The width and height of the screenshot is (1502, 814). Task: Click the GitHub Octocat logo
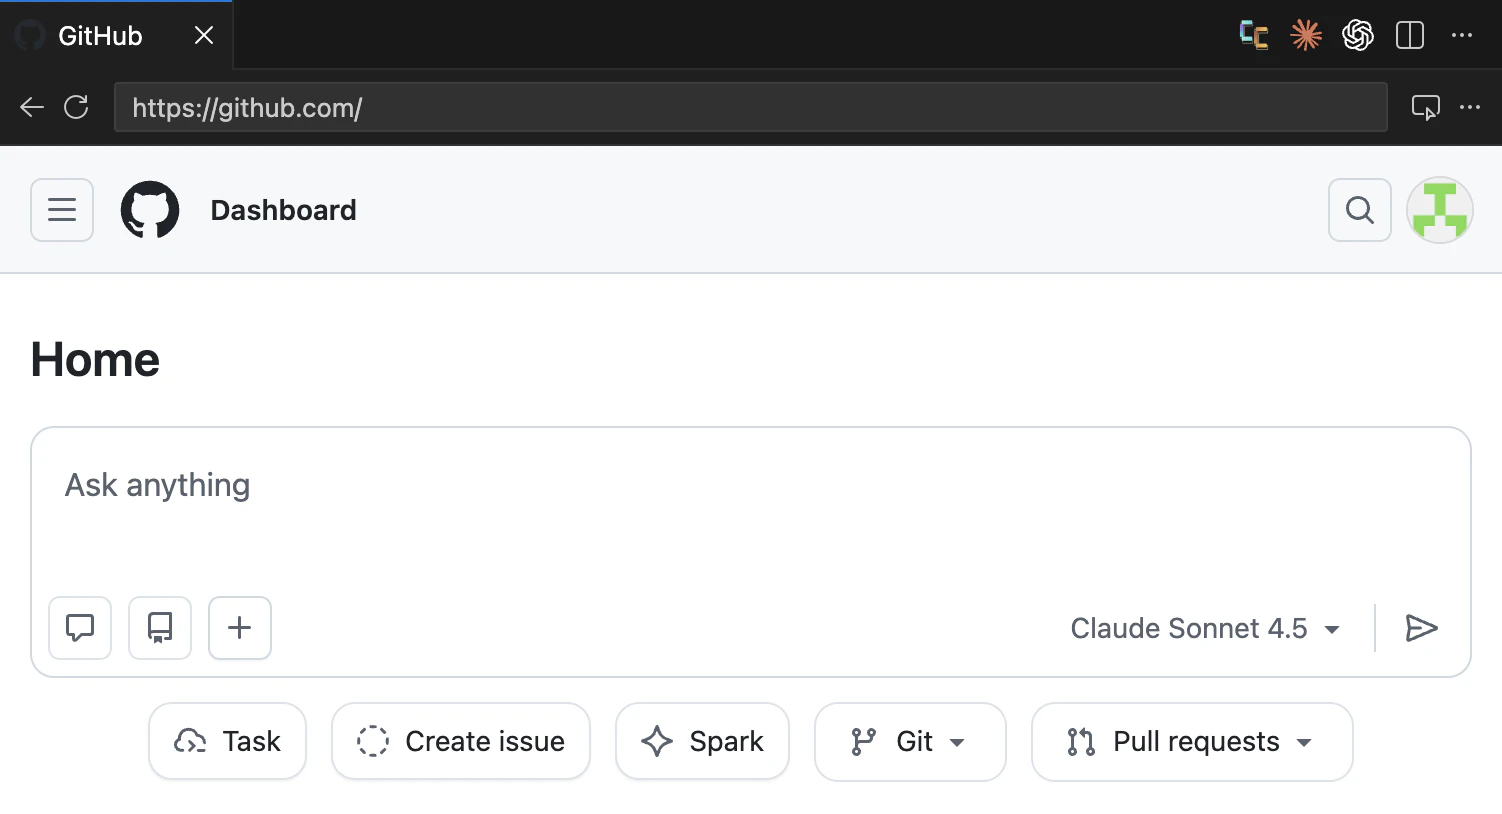pos(150,210)
